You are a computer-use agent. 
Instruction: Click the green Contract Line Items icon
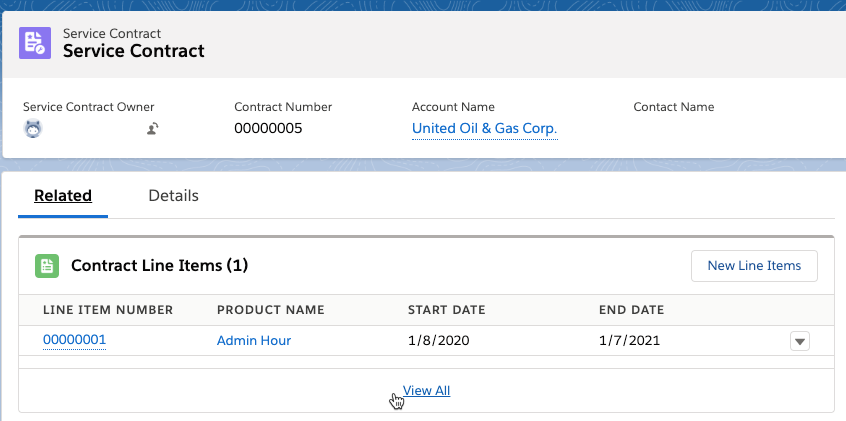tap(47, 266)
